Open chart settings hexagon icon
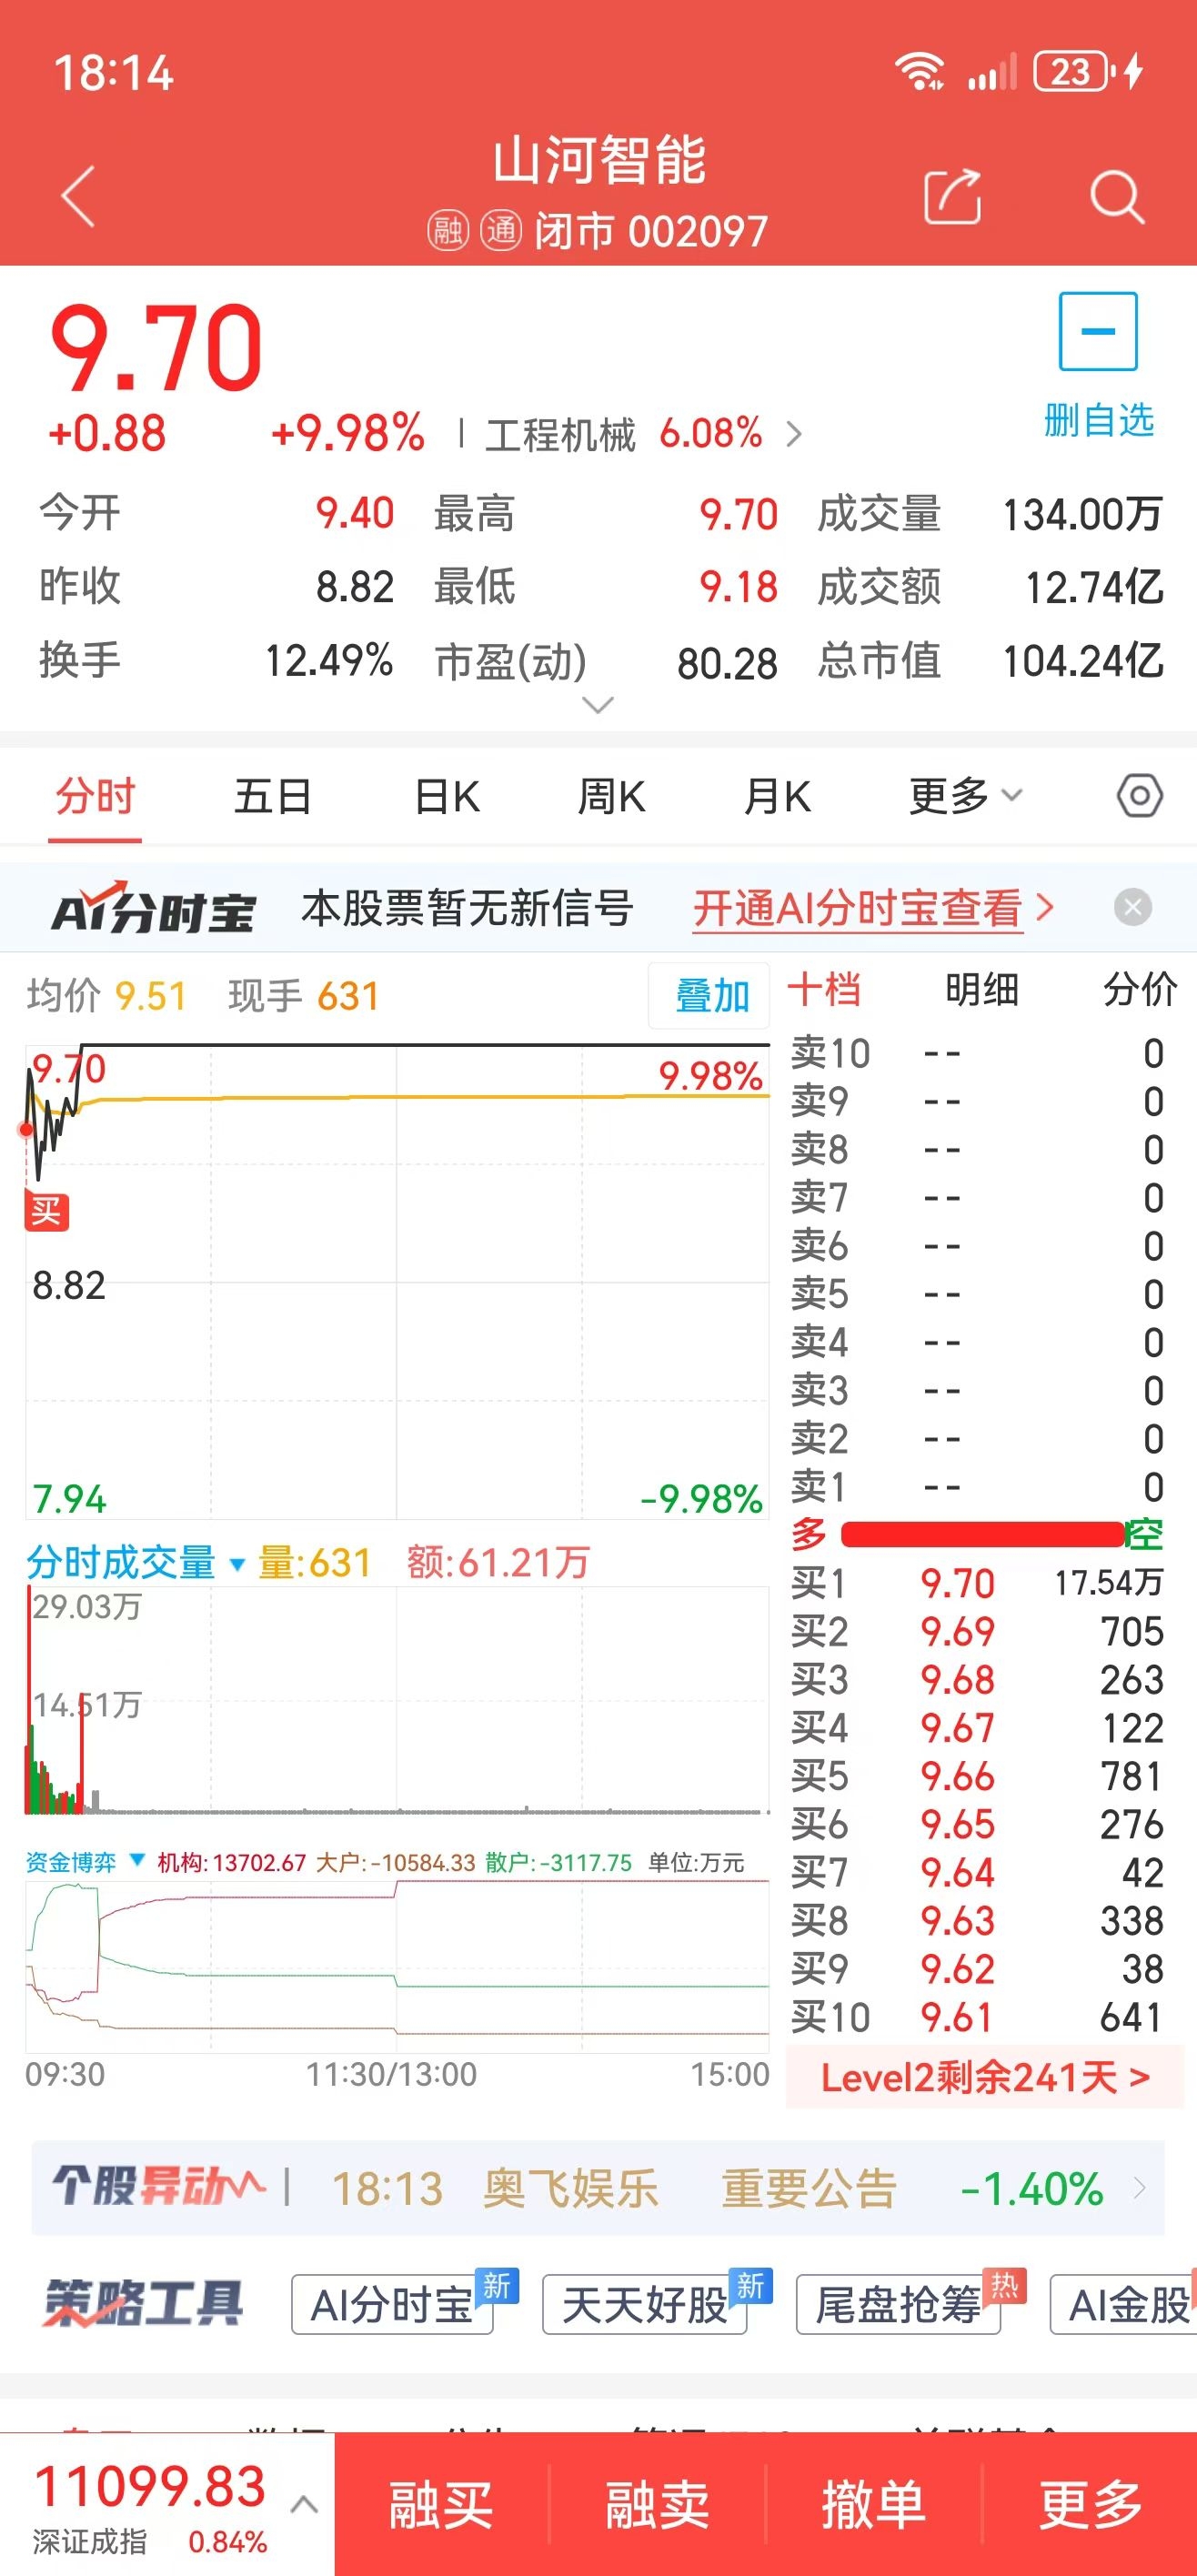 (x=1139, y=796)
